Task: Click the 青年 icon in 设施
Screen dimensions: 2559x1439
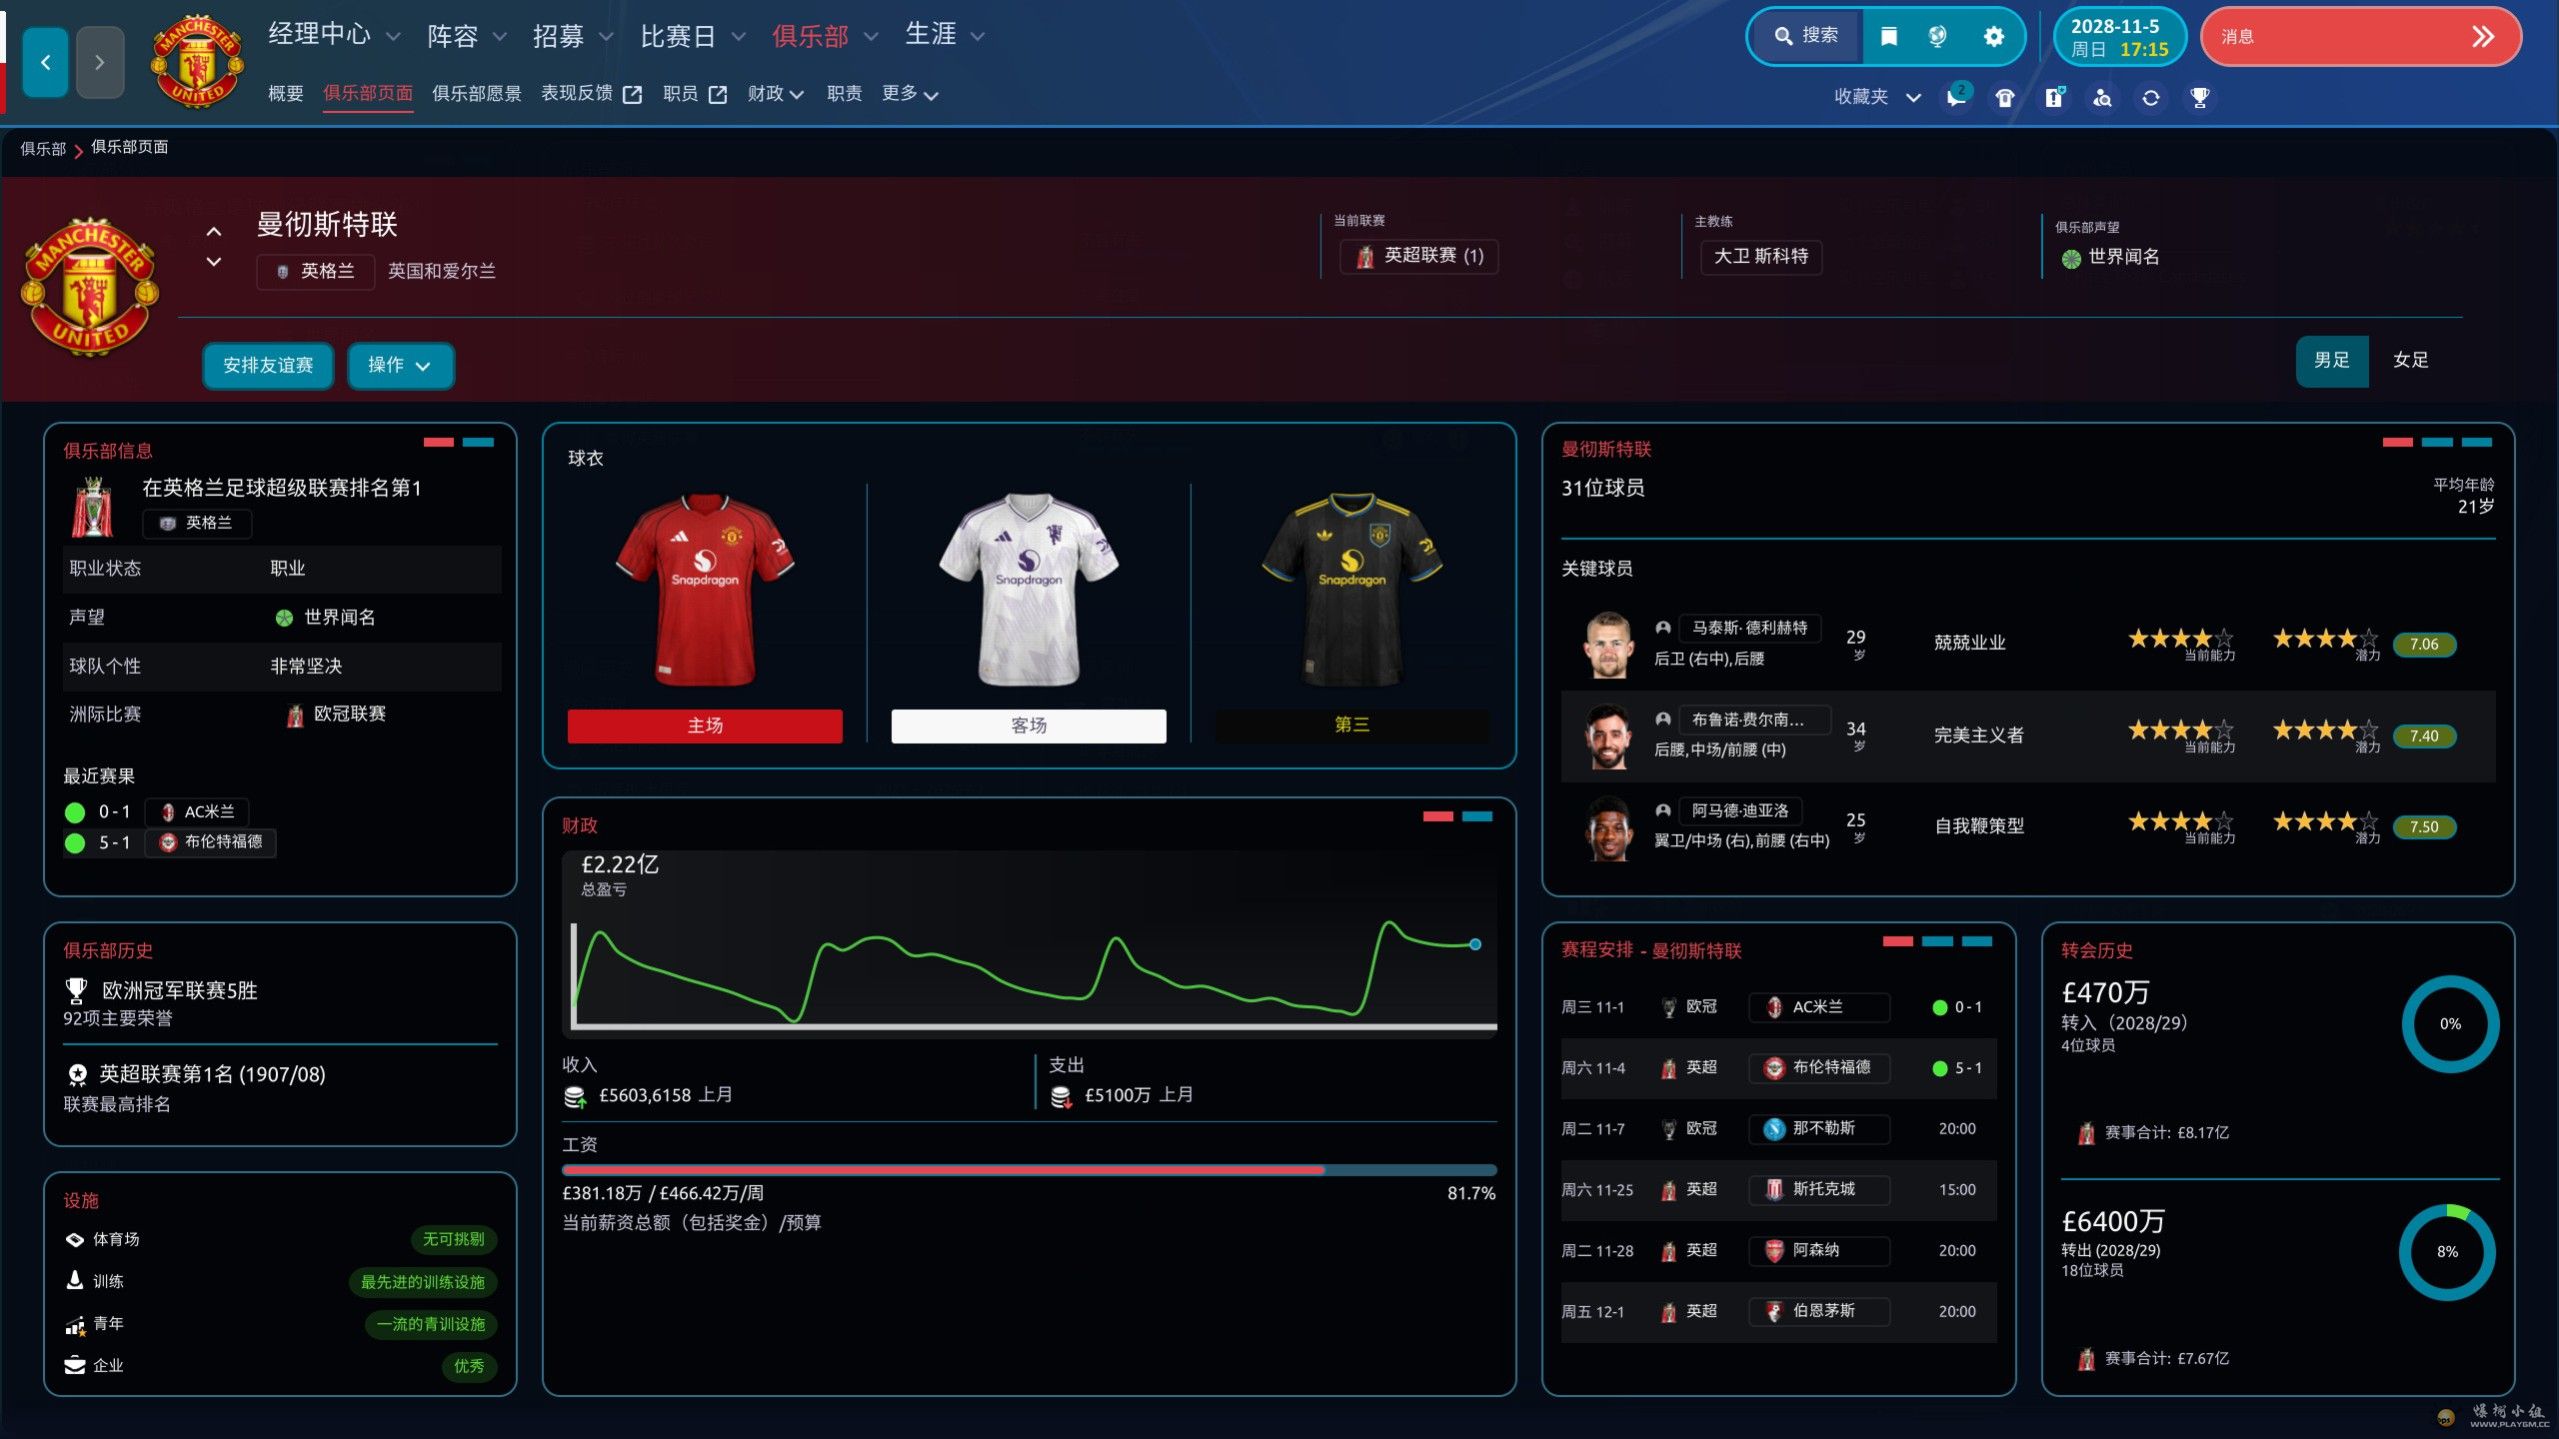Action: (x=75, y=1324)
